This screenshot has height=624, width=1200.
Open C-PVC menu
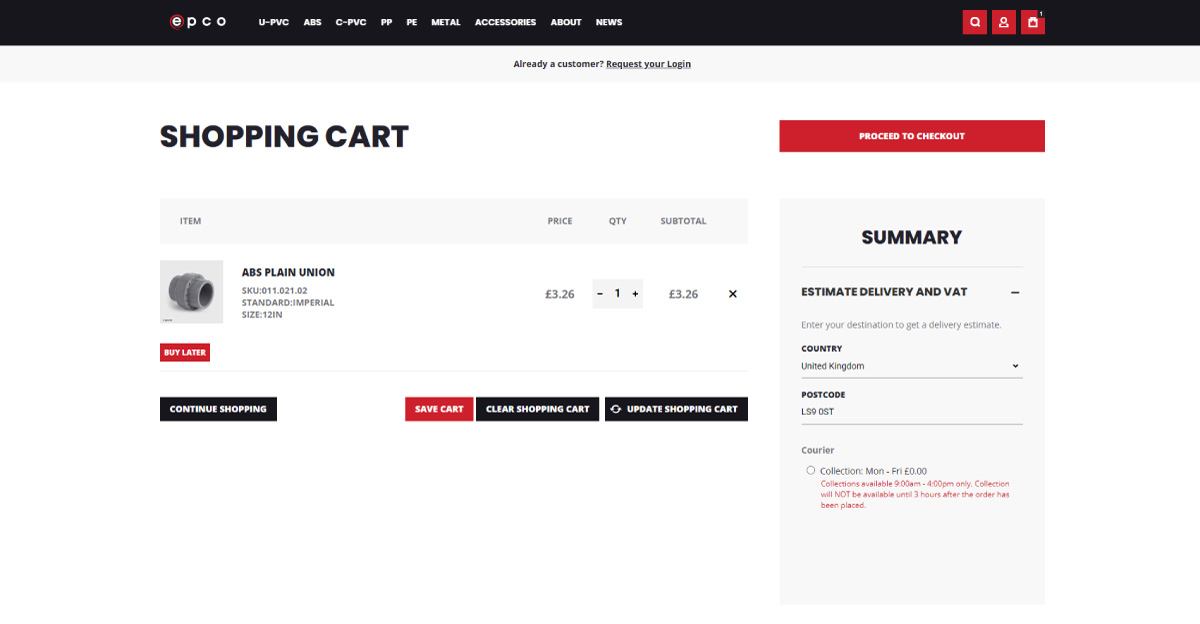(351, 22)
